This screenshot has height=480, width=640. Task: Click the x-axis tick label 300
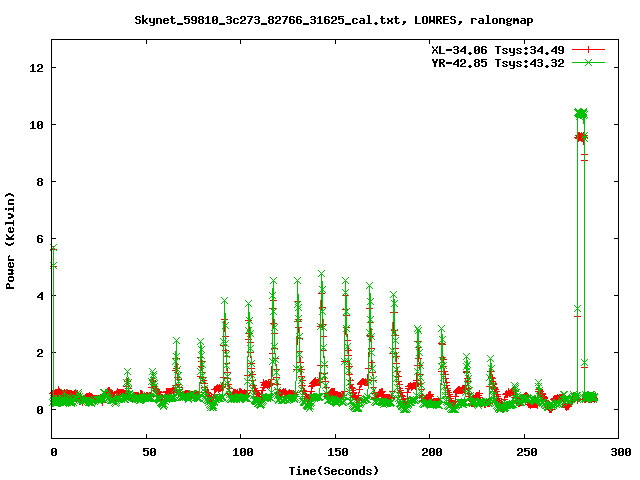[x=621, y=452]
